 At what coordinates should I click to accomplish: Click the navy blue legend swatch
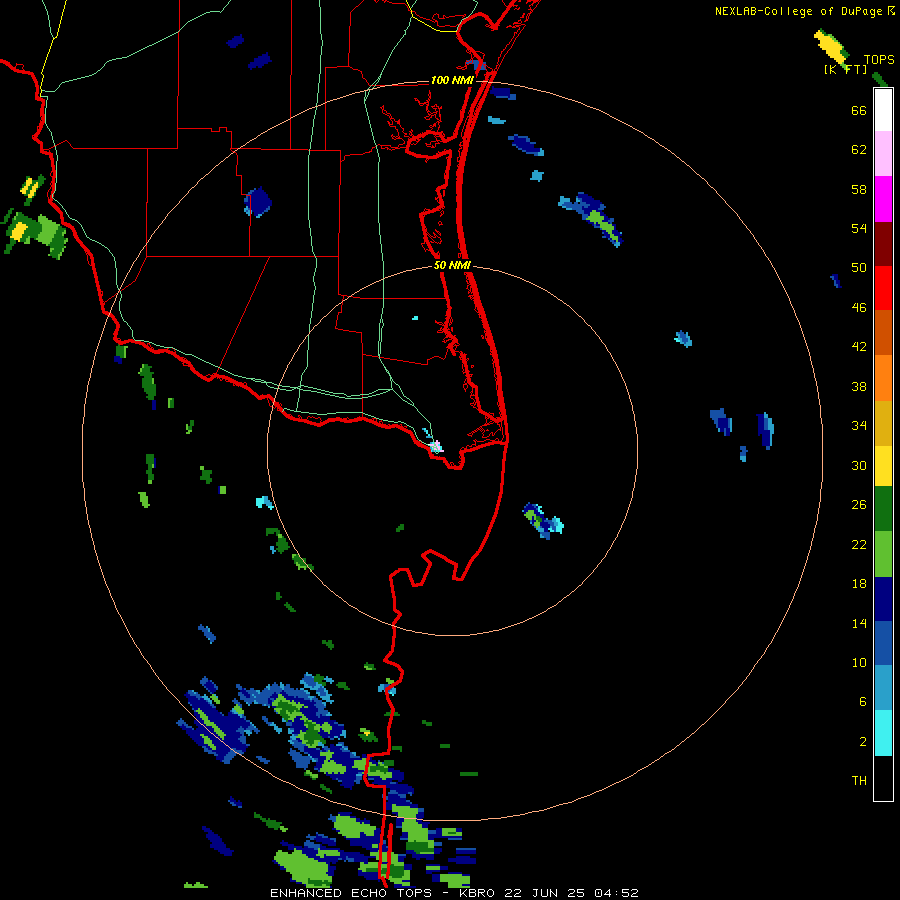(883, 599)
